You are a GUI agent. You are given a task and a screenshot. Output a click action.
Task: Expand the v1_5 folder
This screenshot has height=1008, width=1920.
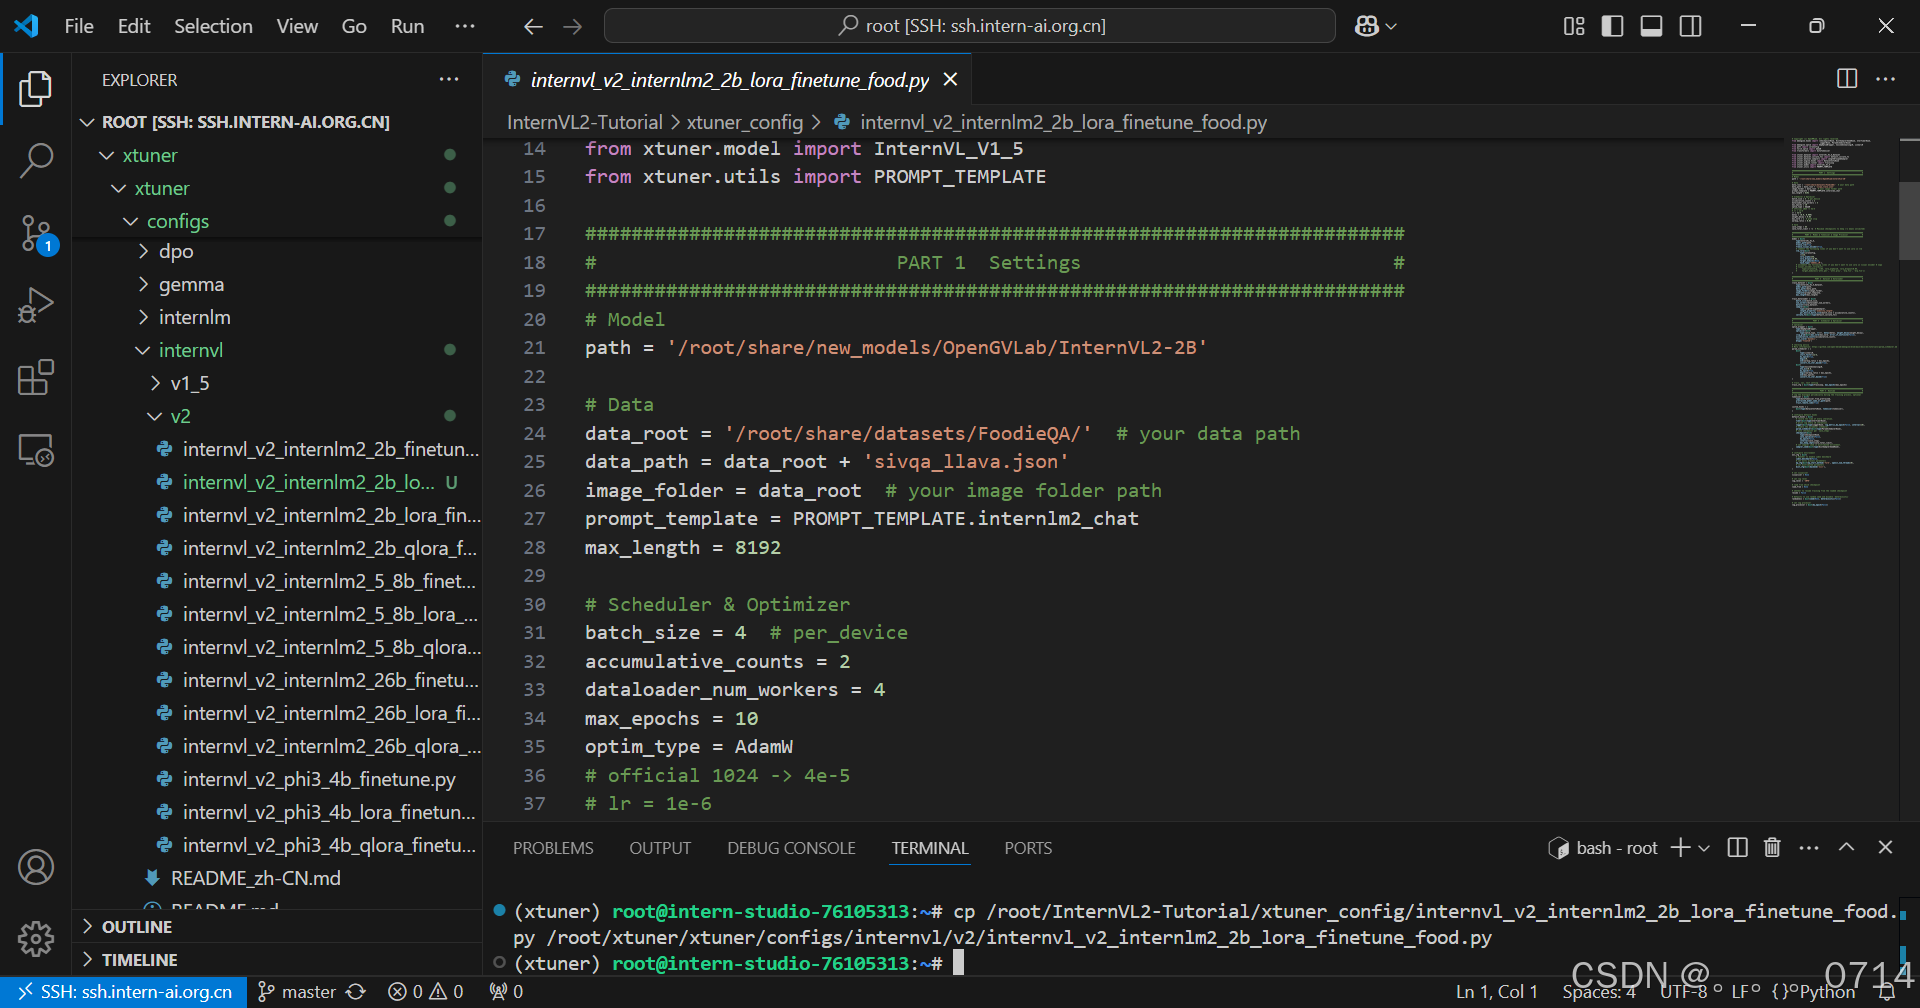click(x=155, y=383)
